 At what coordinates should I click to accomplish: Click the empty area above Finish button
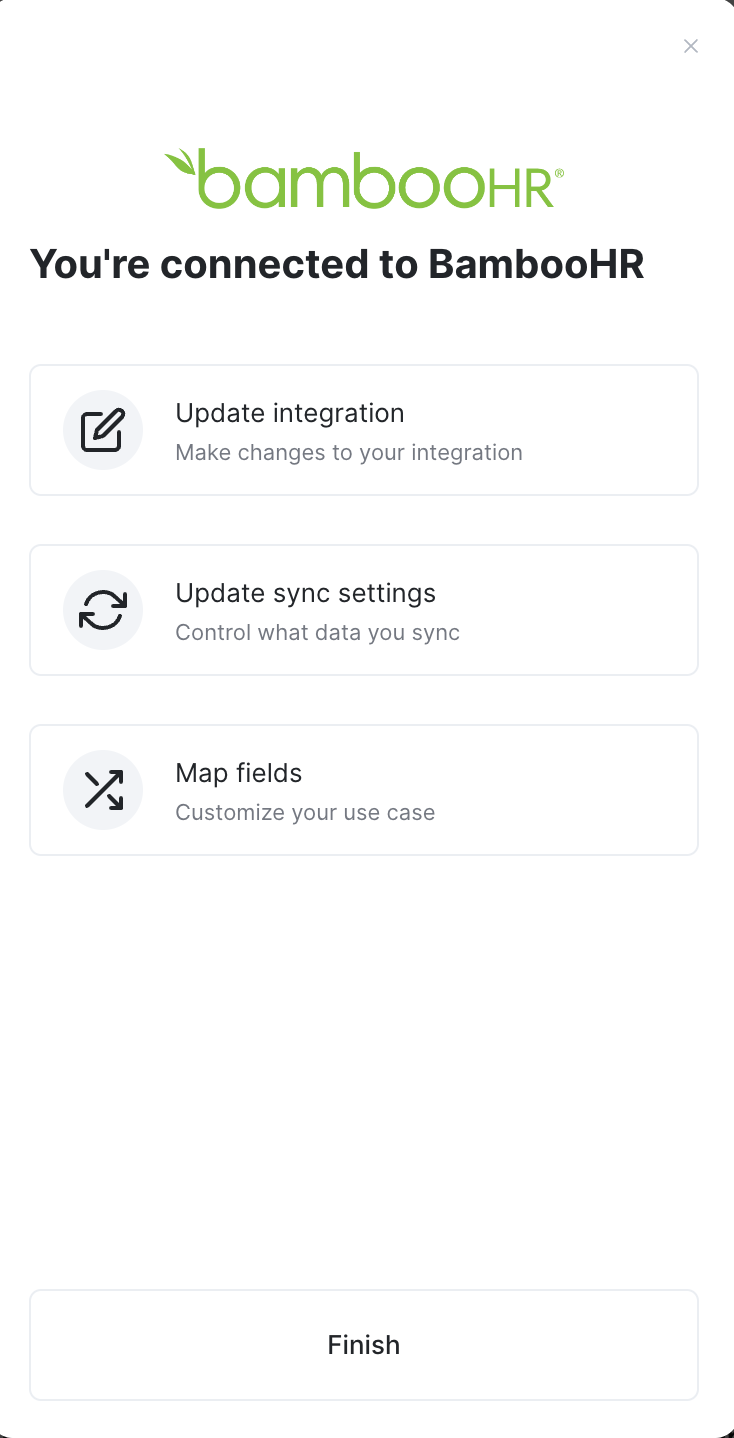(x=364, y=1070)
